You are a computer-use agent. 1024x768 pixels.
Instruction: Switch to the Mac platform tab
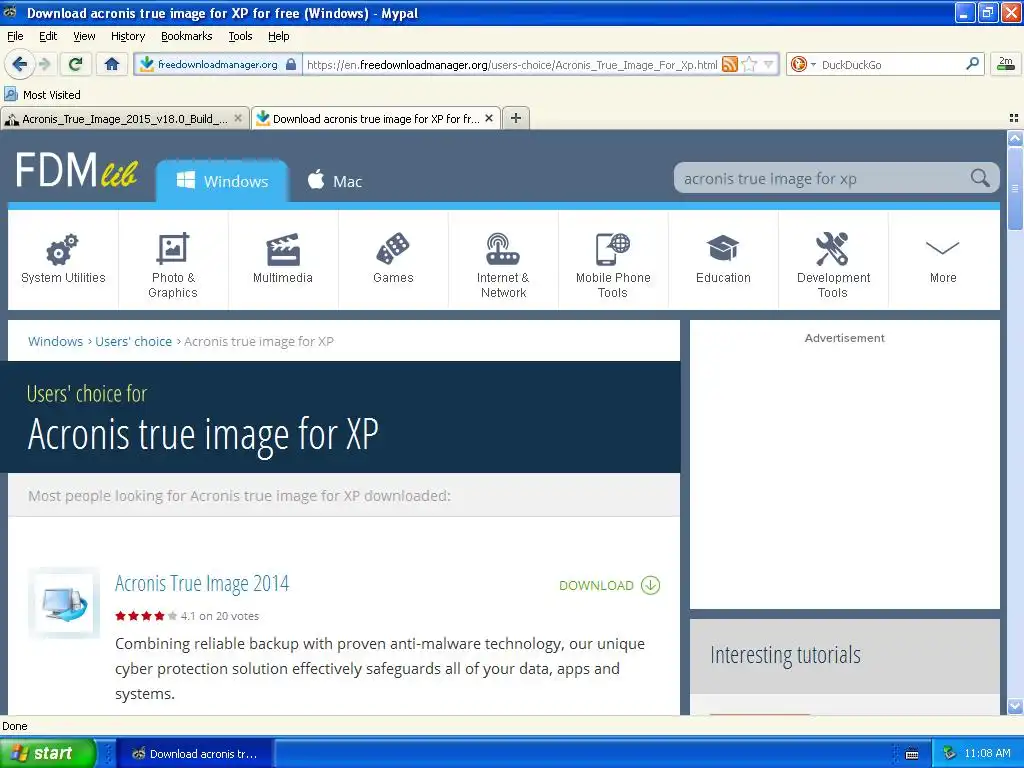[334, 181]
